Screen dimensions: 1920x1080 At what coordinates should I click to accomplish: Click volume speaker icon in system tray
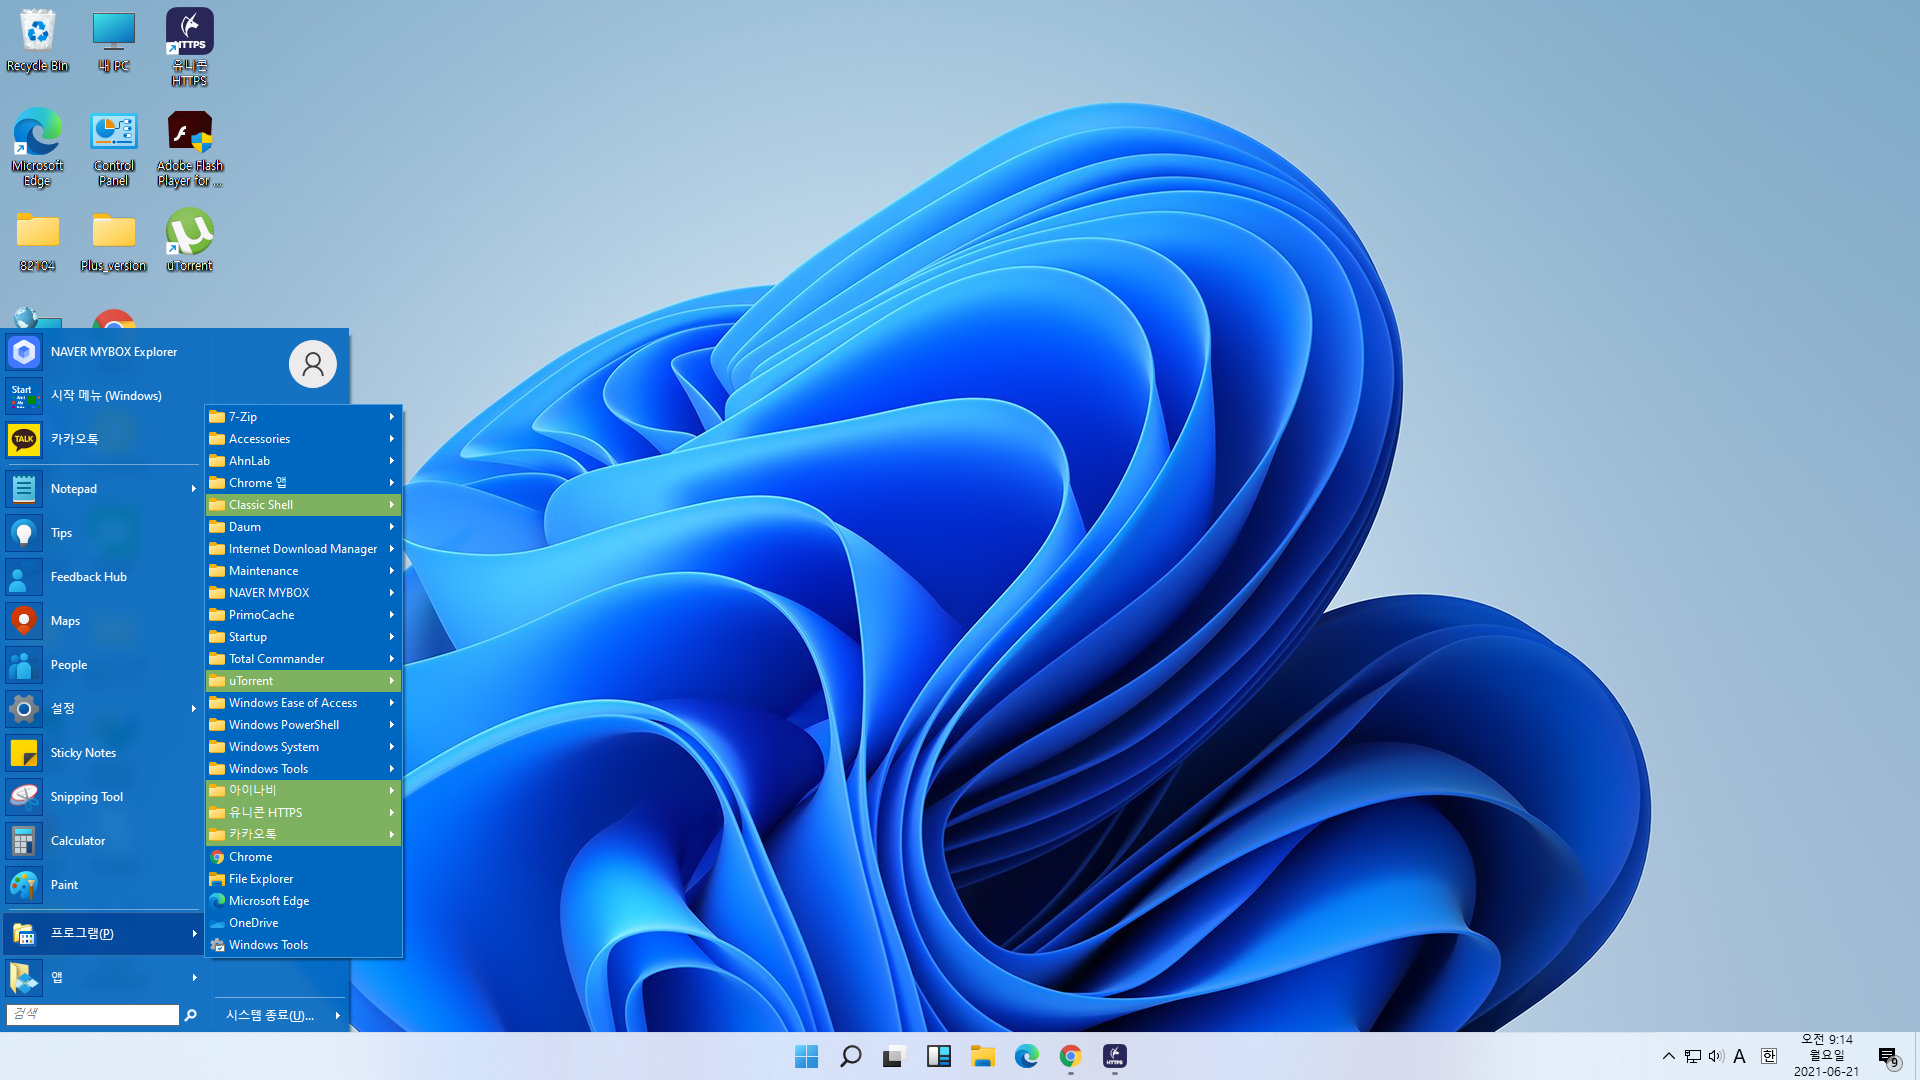pos(1716,1056)
